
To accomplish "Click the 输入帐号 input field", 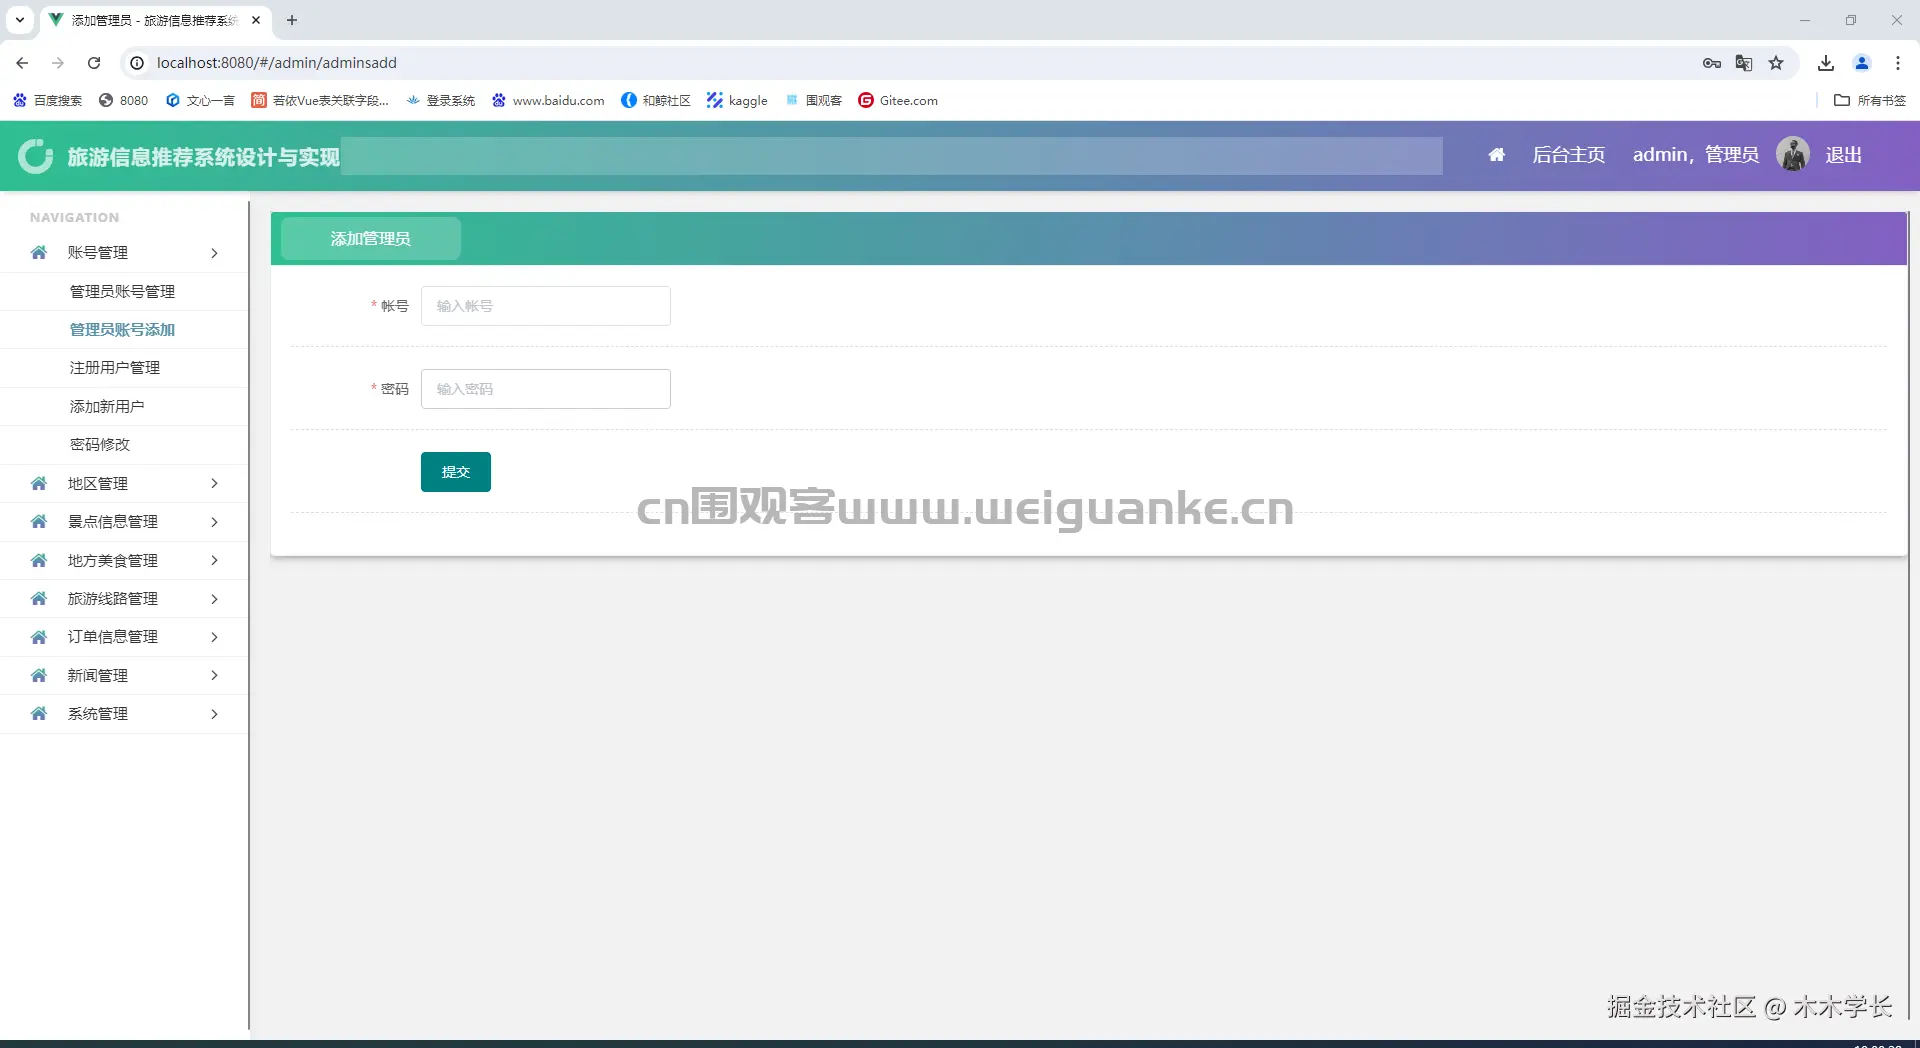I will [545, 306].
